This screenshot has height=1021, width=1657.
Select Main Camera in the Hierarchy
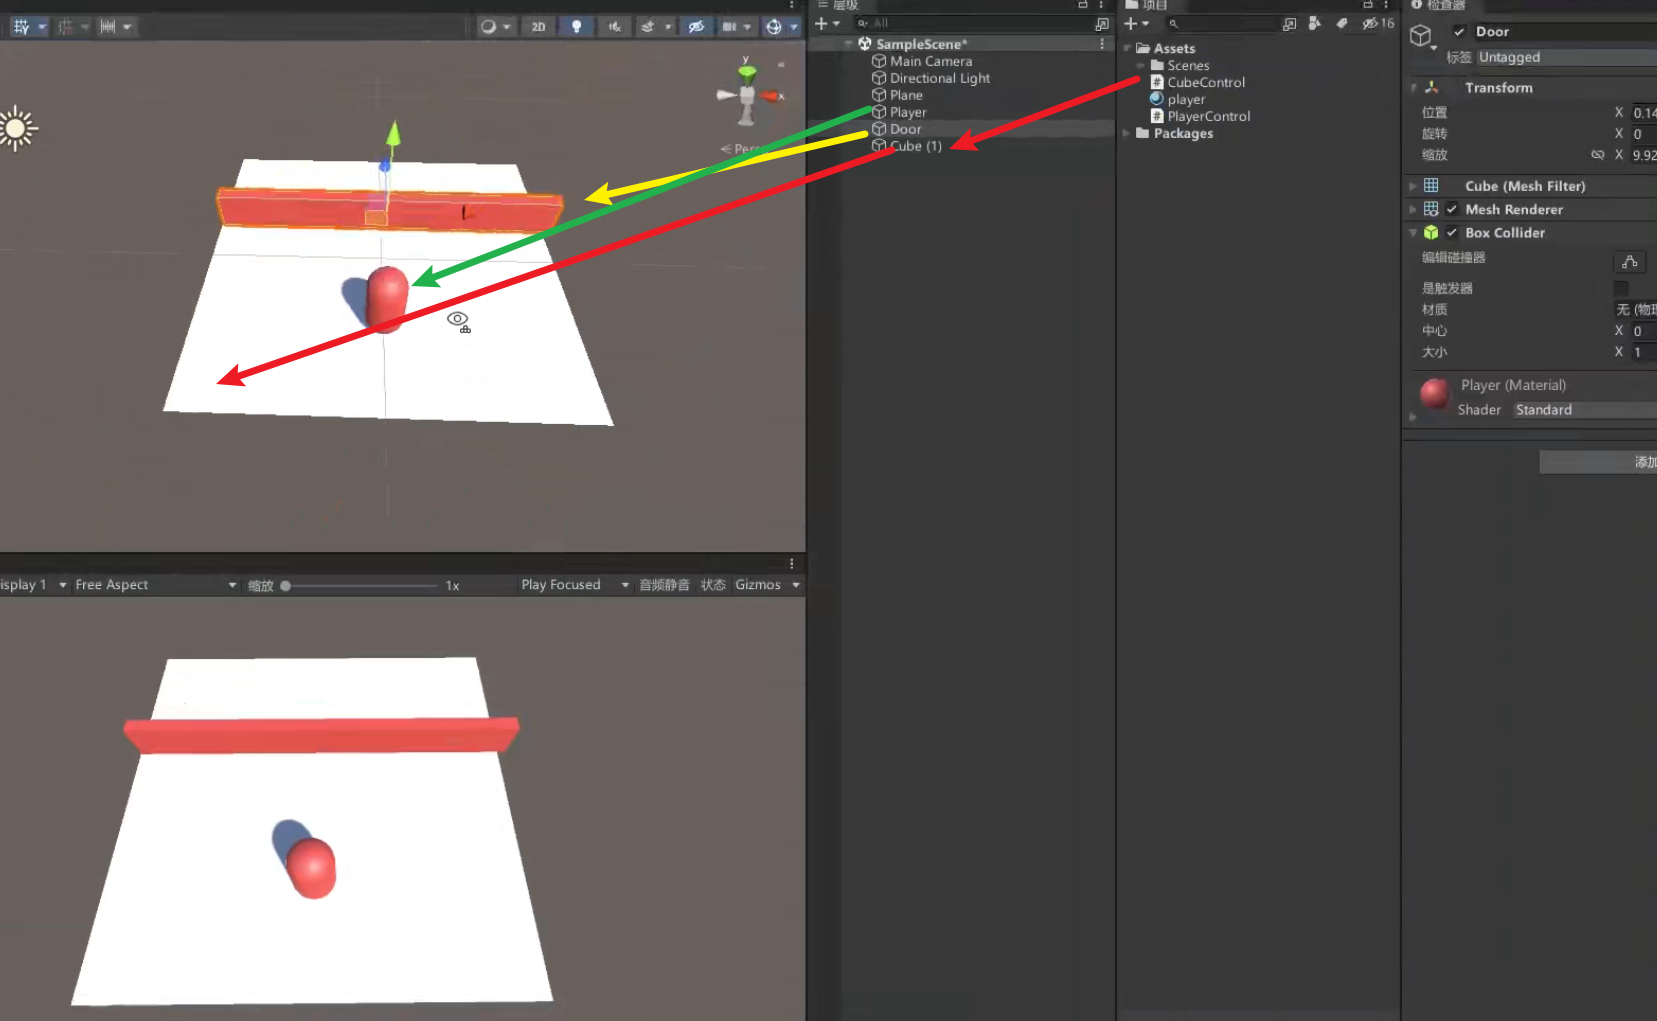point(931,61)
